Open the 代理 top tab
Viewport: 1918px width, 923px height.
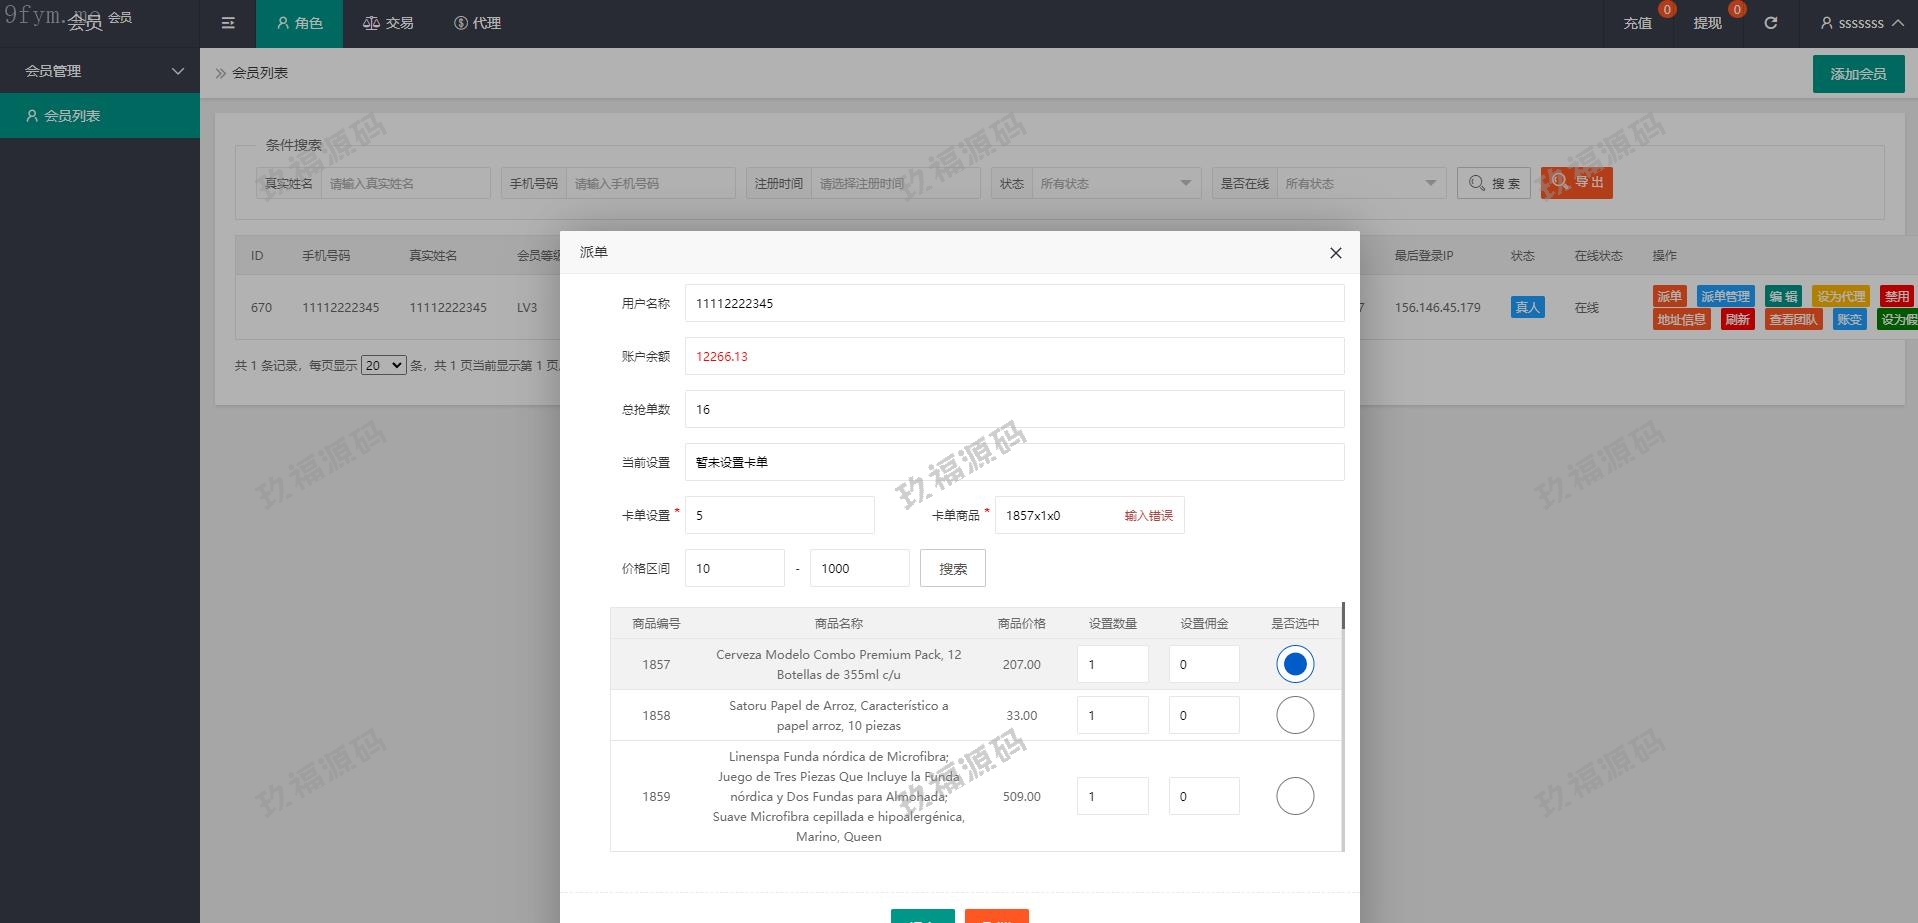477,23
